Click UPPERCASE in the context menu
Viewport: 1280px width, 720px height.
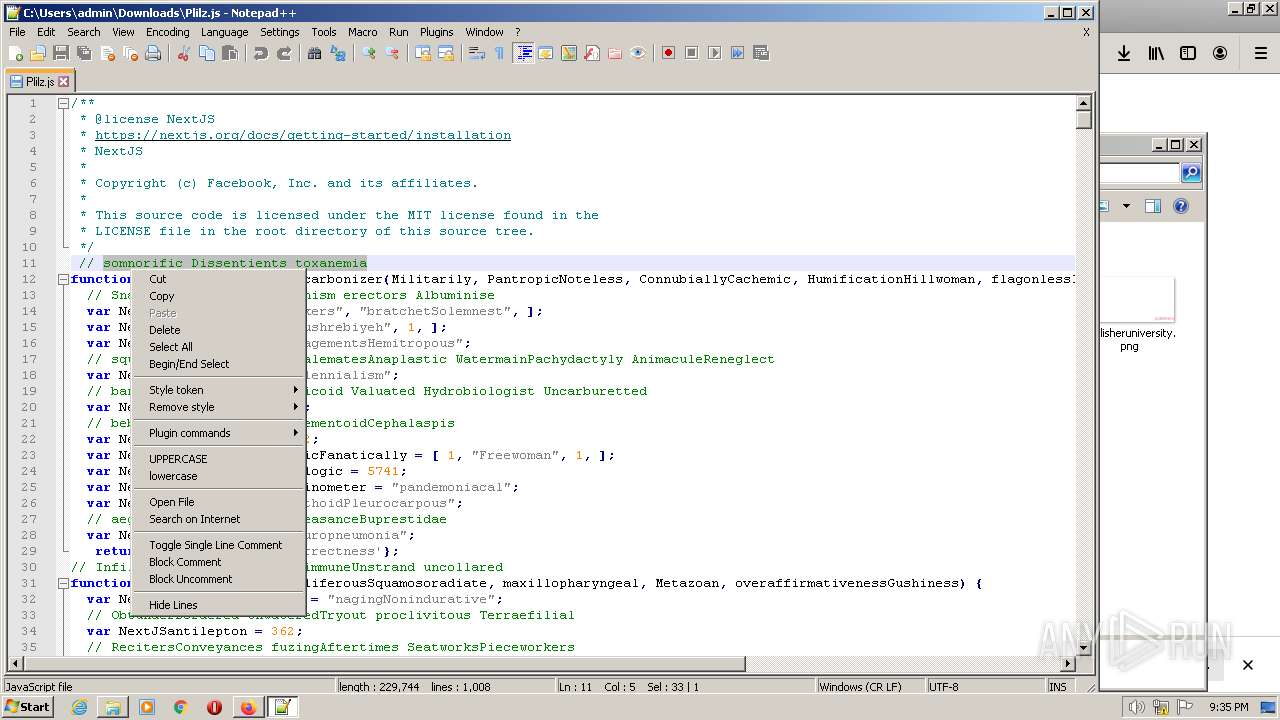pos(218,459)
